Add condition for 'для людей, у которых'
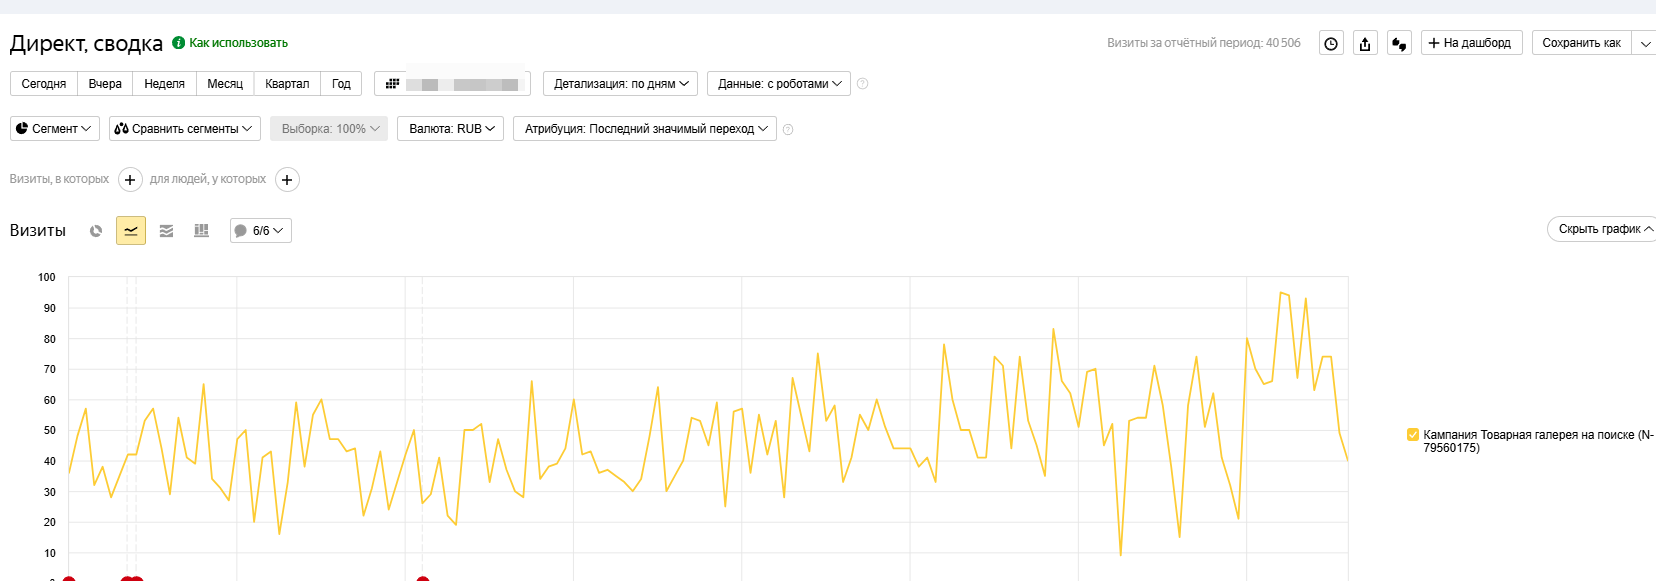This screenshot has width=1656, height=581. pos(287,180)
